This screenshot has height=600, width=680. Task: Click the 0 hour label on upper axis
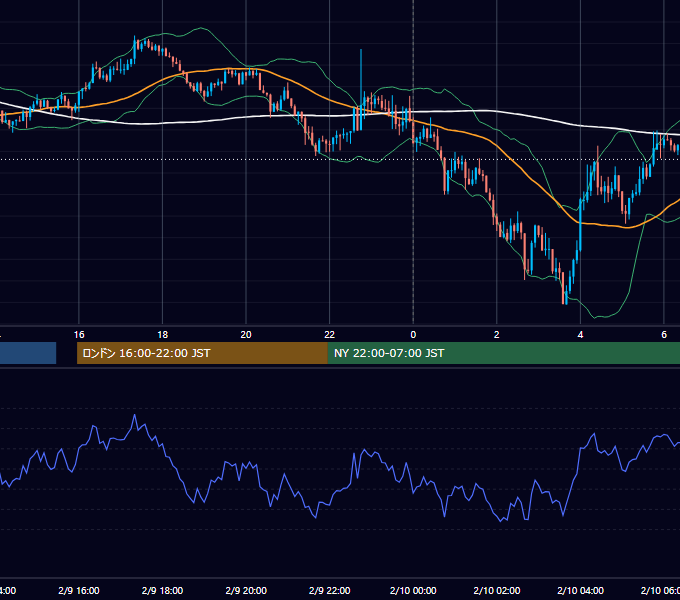pos(413,335)
